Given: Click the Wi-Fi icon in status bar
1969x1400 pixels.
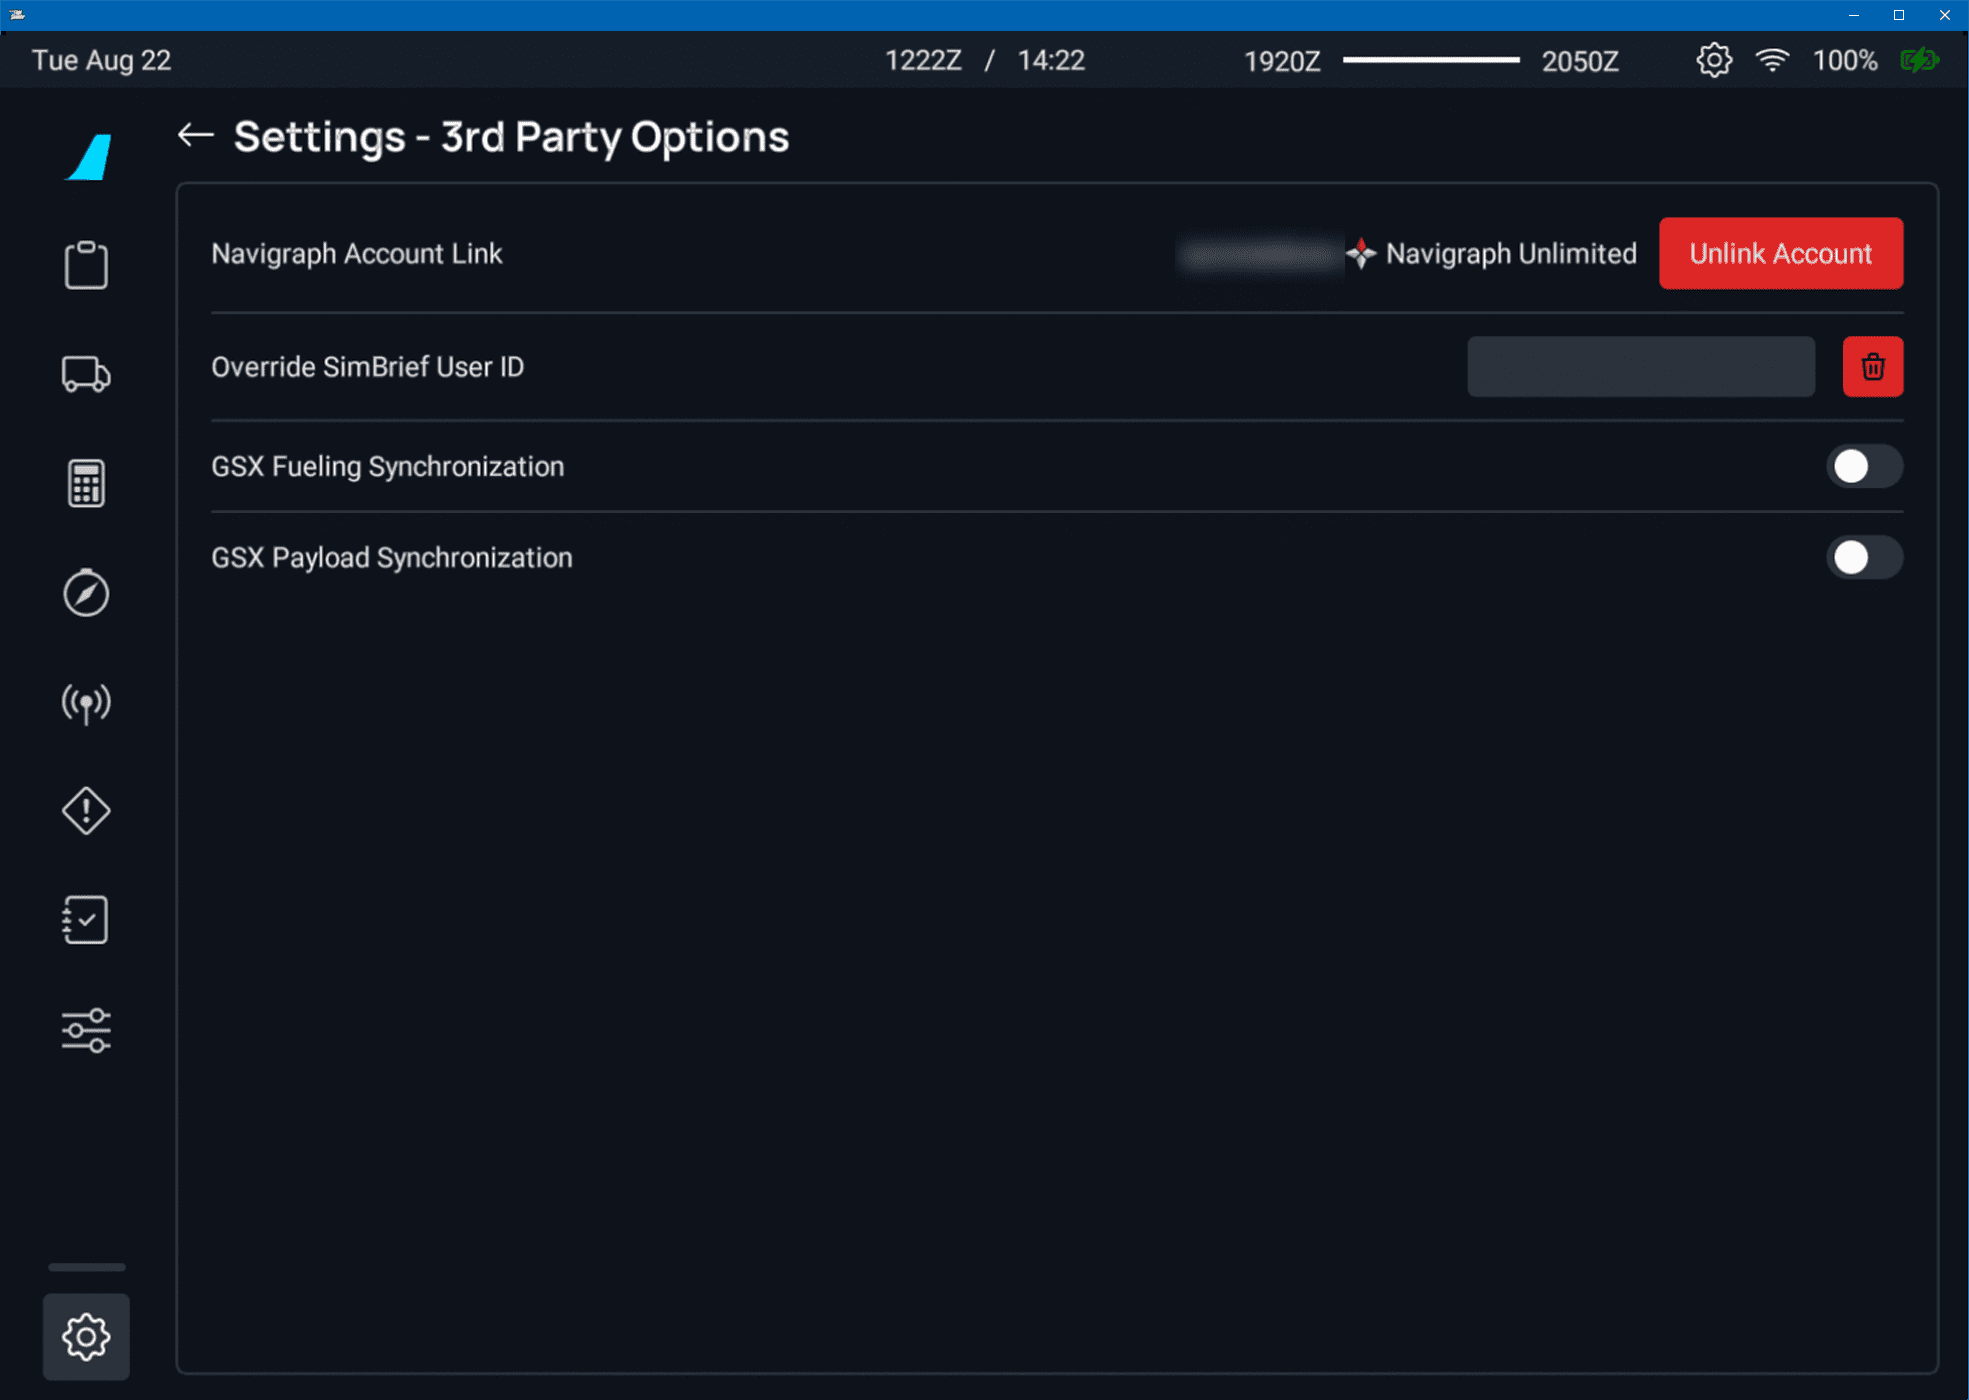Looking at the screenshot, I should click(1772, 61).
